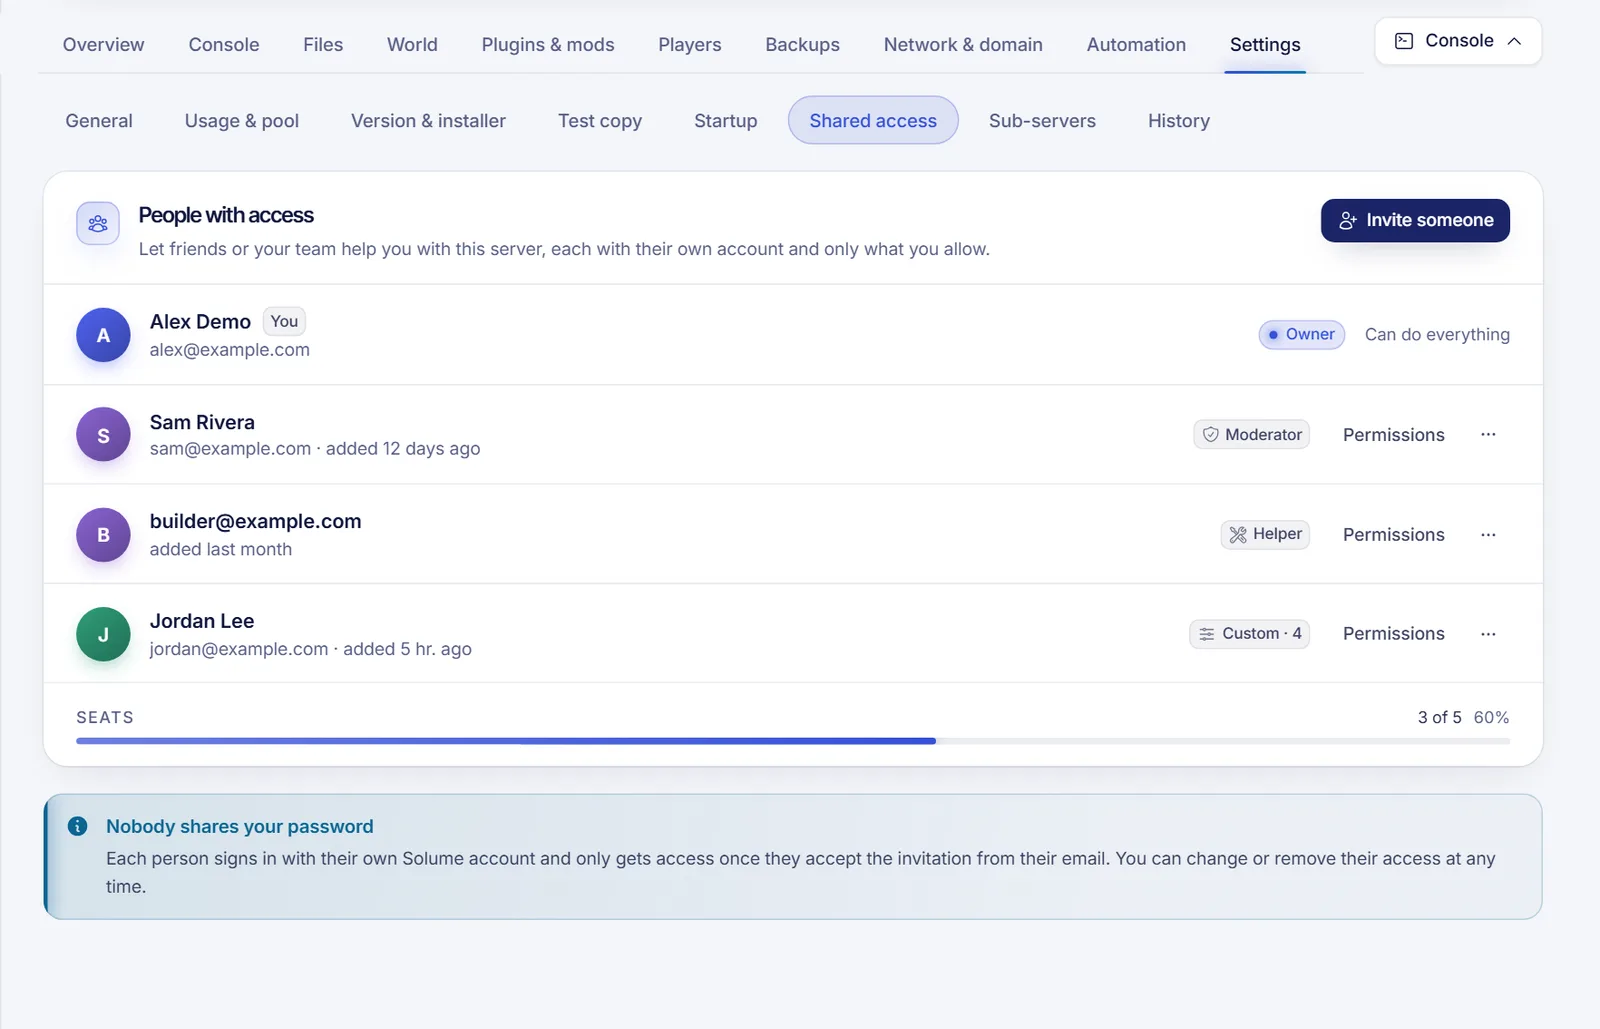Screen dimensions: 1600x1029
Task: Click the 60% seats percentage
Action: (x=1491, y=718)
